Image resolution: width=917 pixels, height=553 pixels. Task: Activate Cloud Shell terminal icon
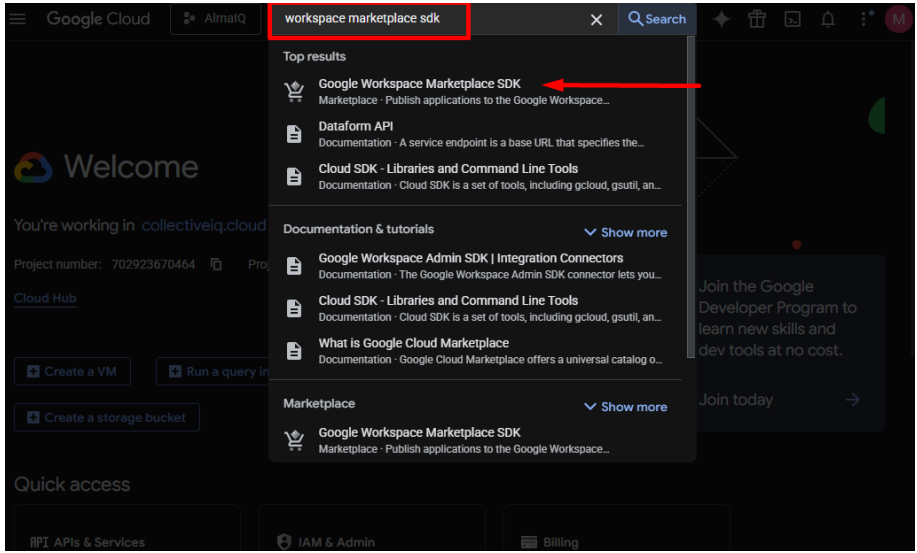[x=792, y=19]
